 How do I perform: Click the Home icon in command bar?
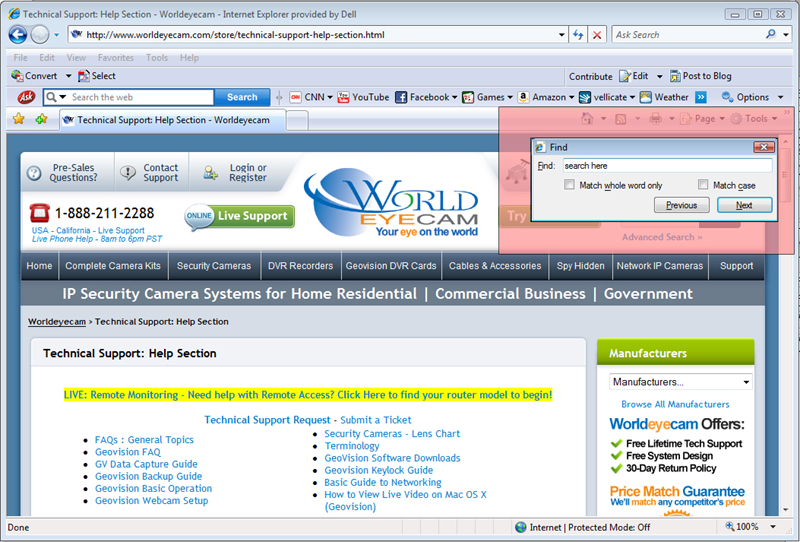coord(587,118)
